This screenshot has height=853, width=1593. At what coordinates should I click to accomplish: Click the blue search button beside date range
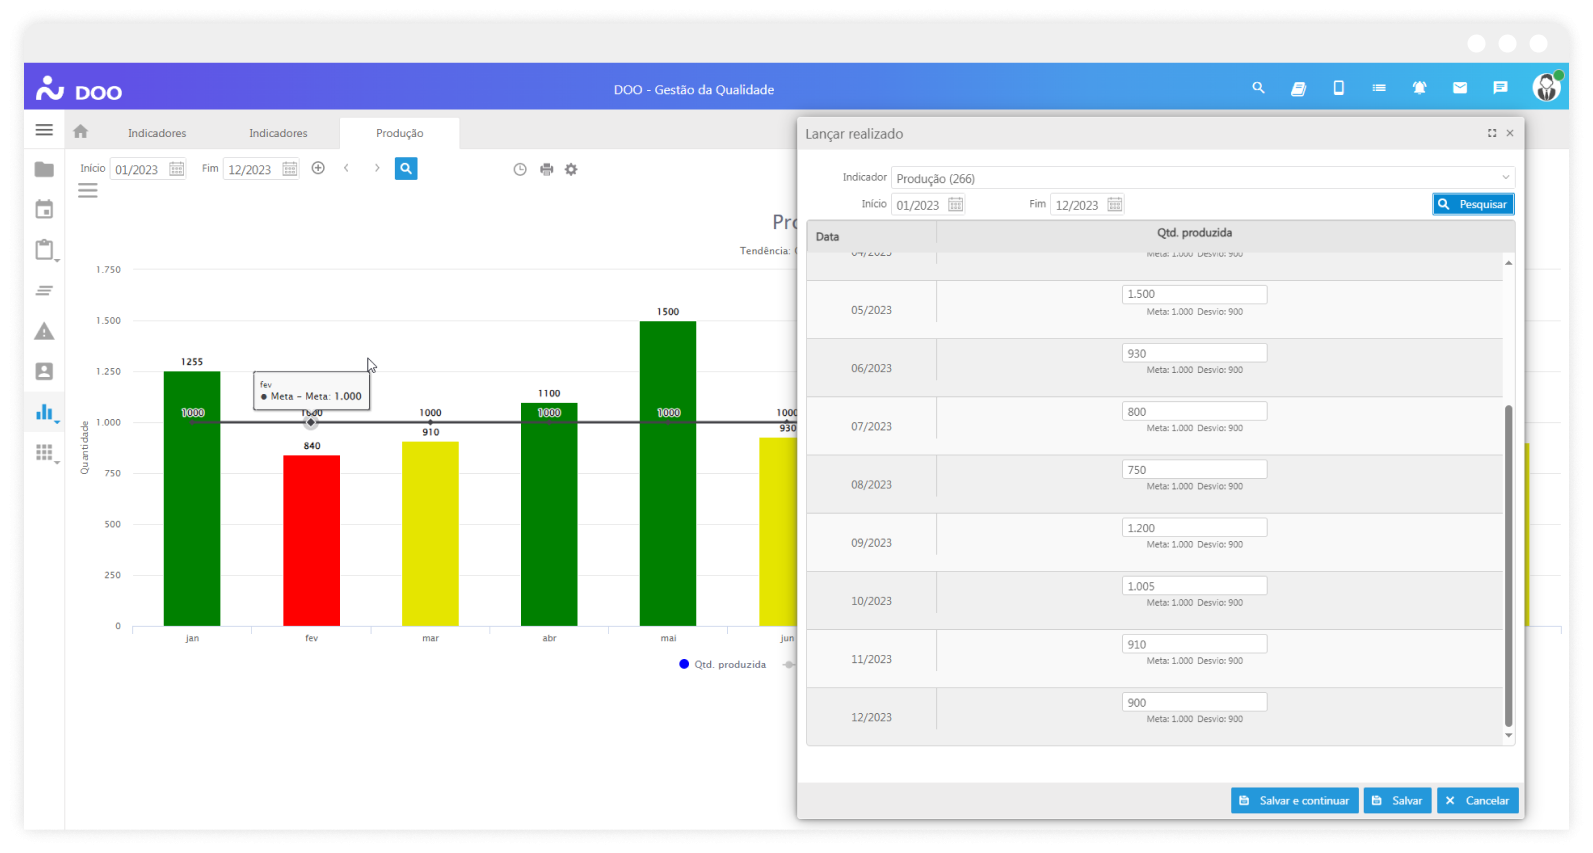(x=406, y=169)
